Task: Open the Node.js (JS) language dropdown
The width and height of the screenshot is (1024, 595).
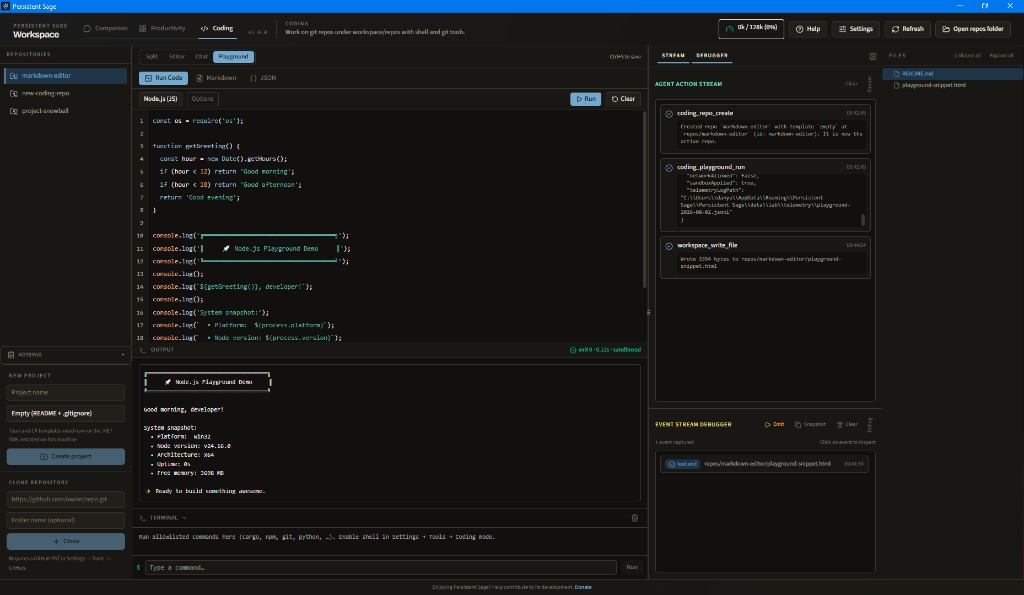Action: [161, 99]
